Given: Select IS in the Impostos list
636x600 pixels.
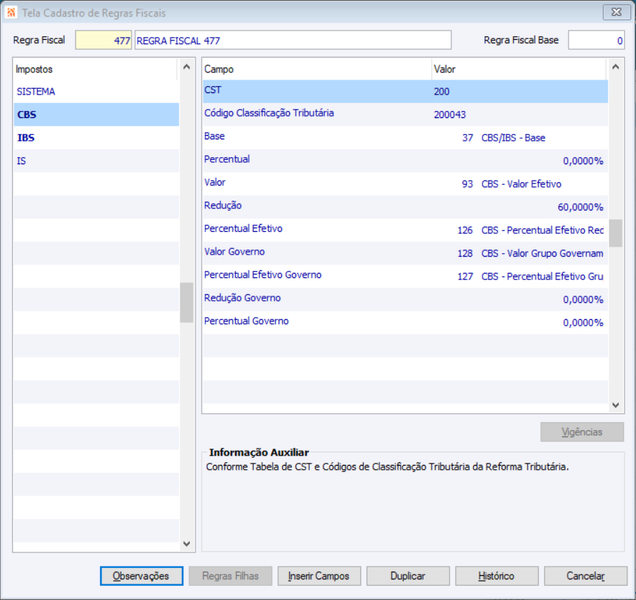Looking at the screenshot, I should coord(96,161).
